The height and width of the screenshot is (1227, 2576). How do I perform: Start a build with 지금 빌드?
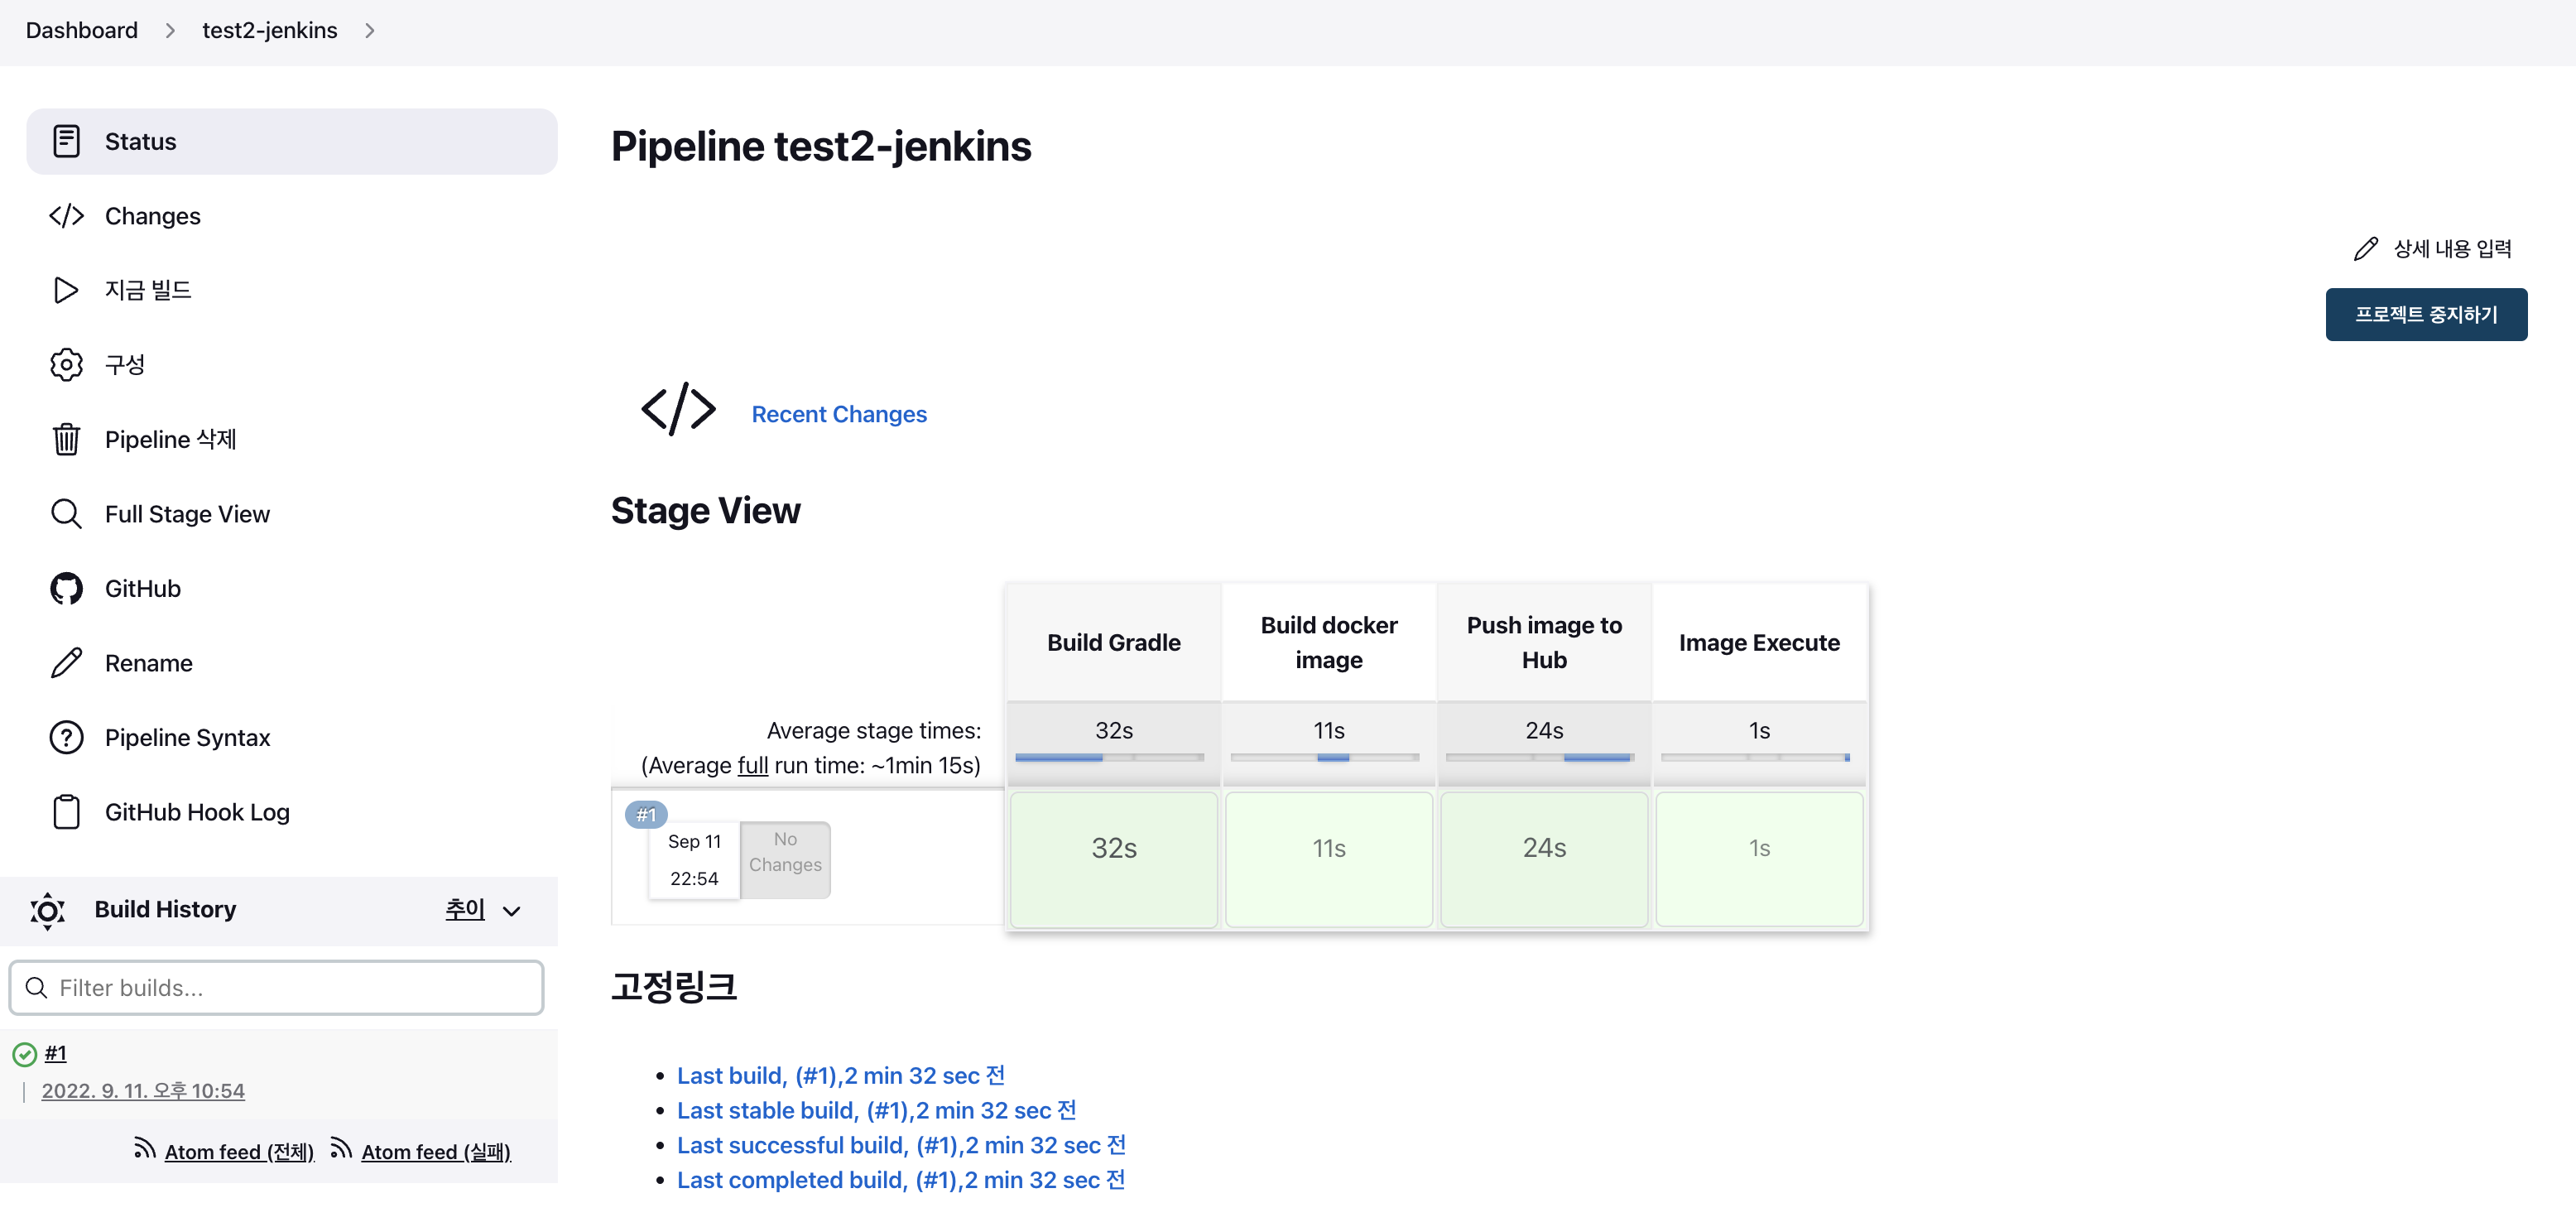(x=291, y=290)
